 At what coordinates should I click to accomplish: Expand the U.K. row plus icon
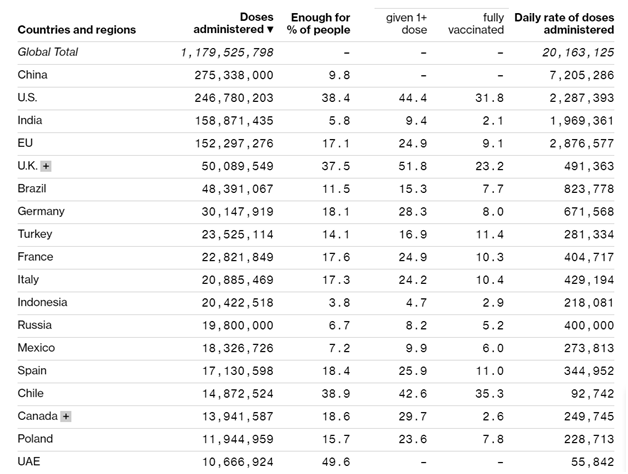(x=46, y=166)
